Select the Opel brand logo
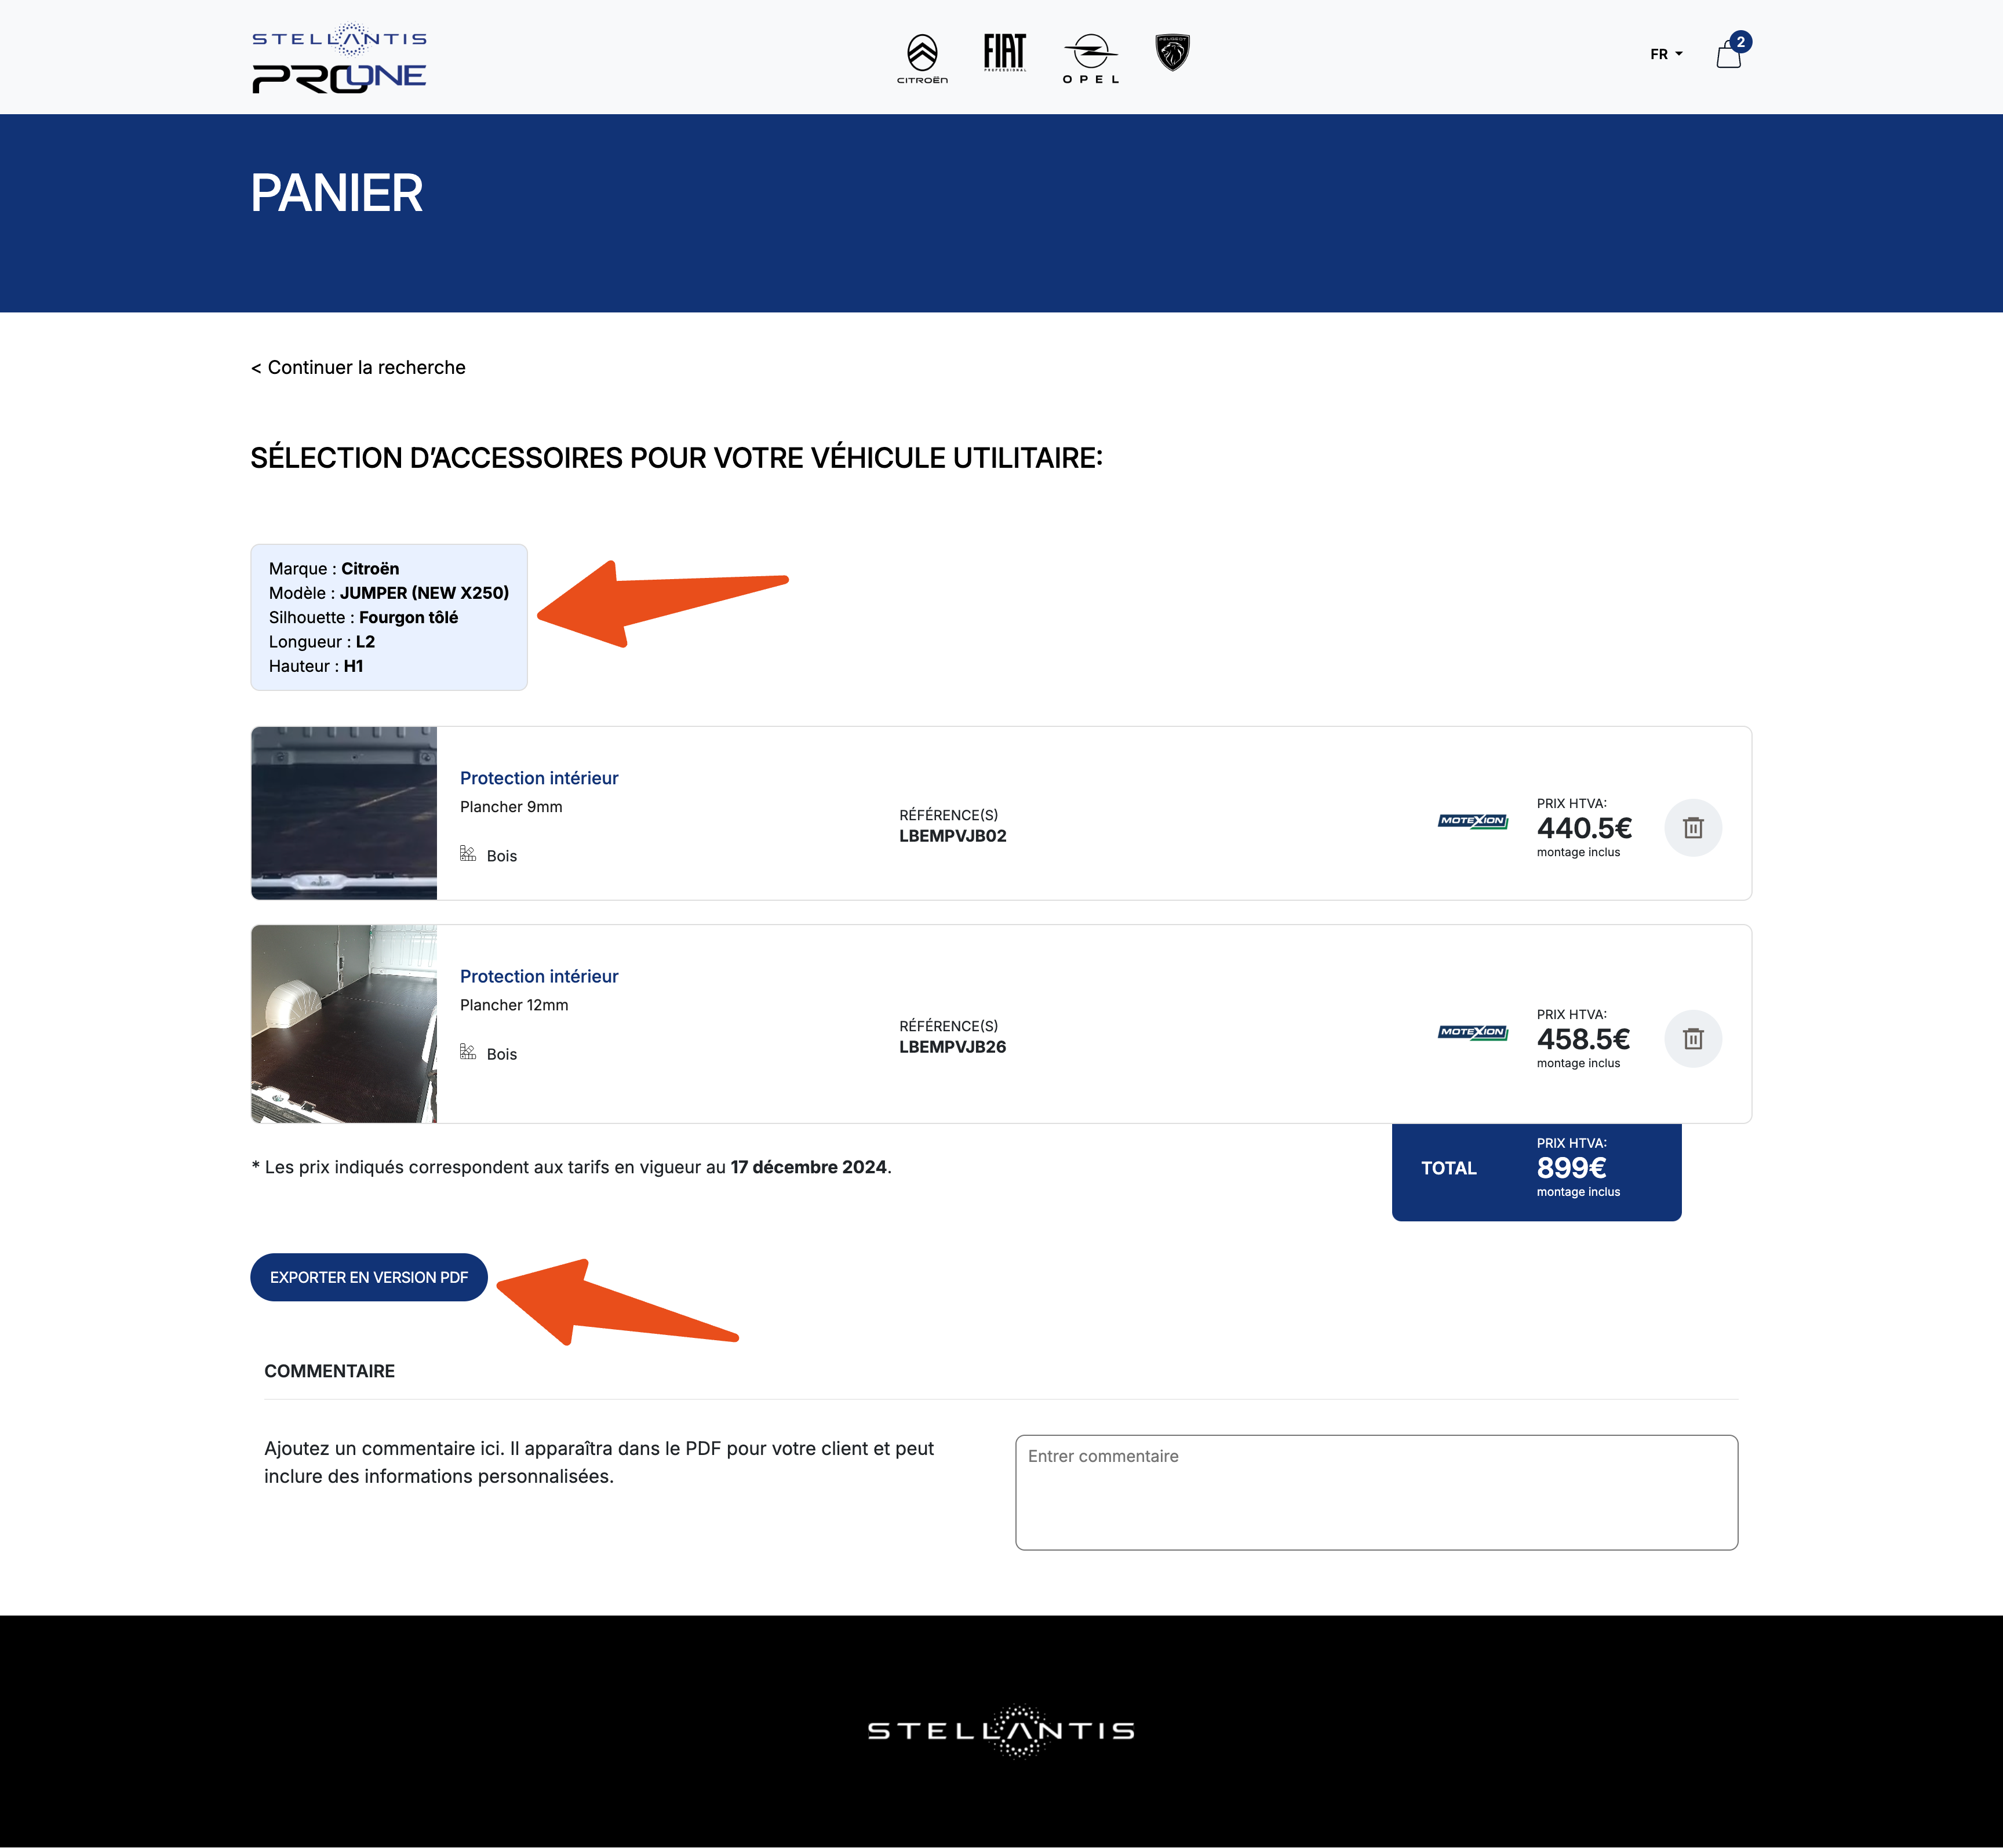This screenshot has width=2003, height=1848. (1090, 59)
